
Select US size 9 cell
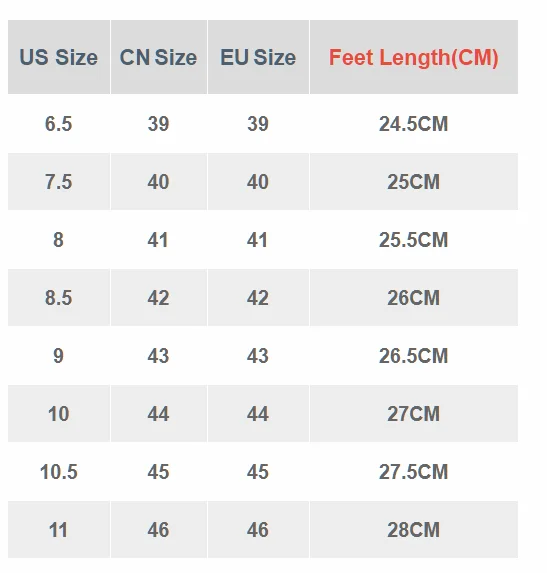click(59, 356)
